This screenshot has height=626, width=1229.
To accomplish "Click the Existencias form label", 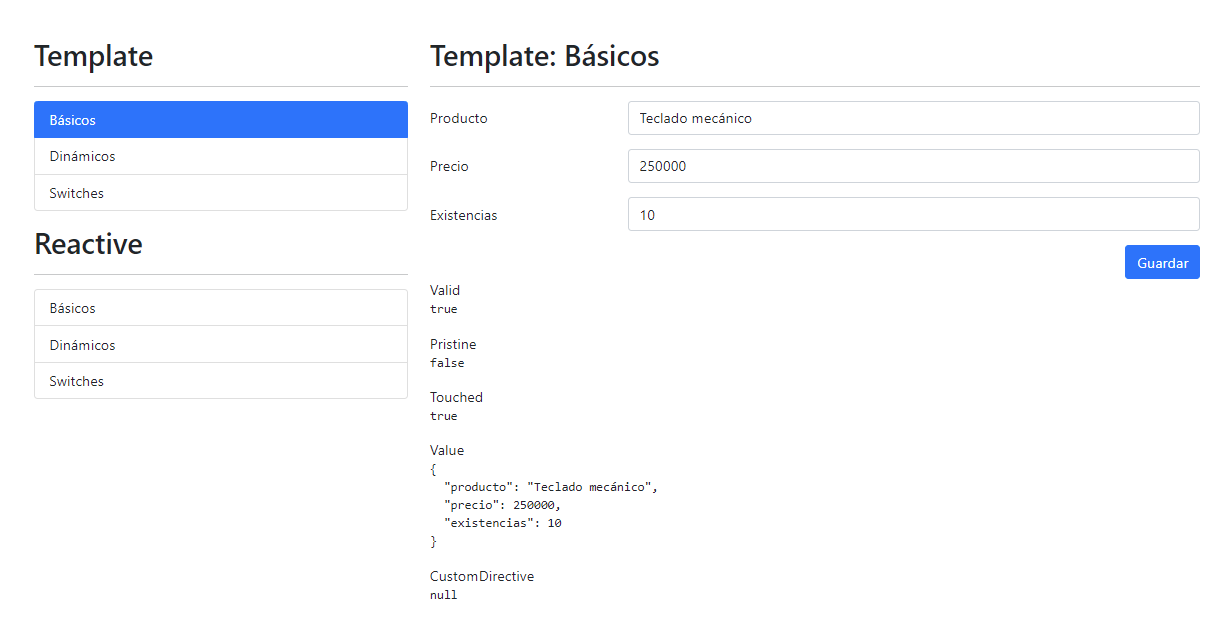I will 463,214.
